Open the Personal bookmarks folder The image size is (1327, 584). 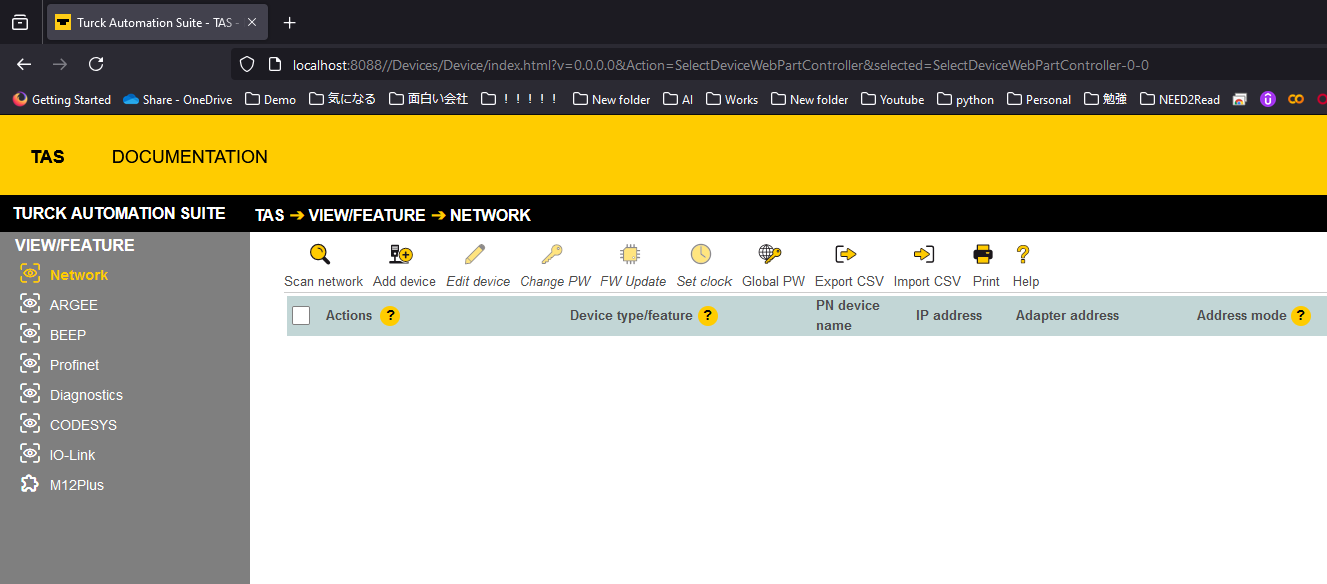[1039, 99]
